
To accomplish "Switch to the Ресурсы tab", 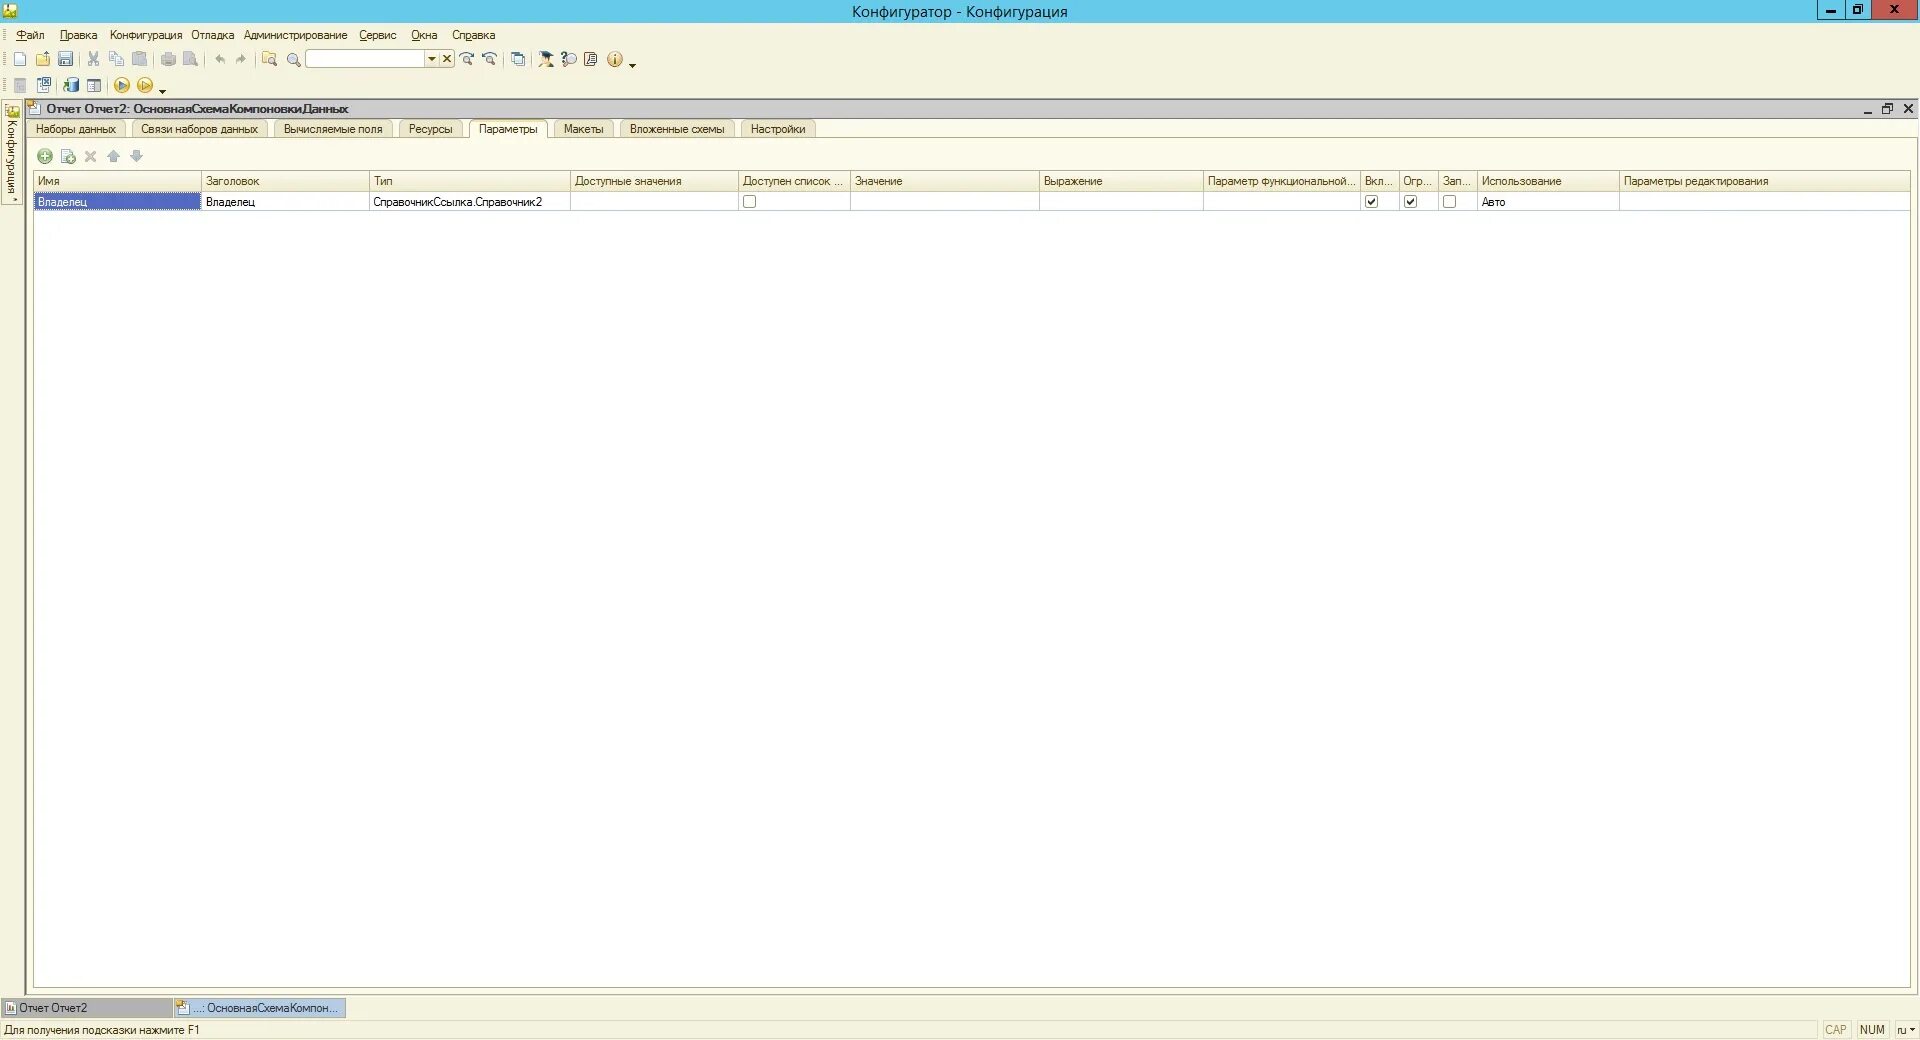I will point(431,129).
